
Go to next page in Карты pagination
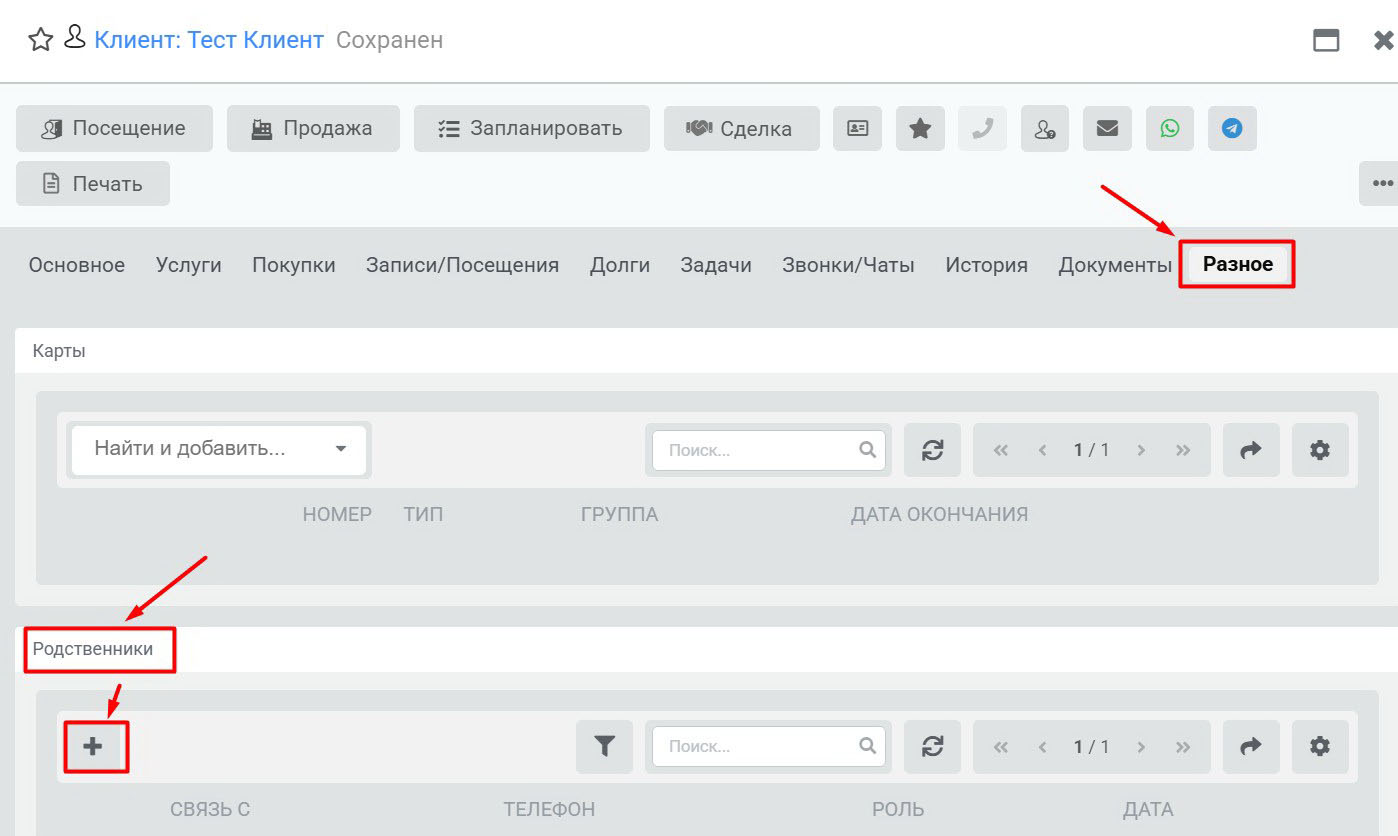click(1141, 450)
